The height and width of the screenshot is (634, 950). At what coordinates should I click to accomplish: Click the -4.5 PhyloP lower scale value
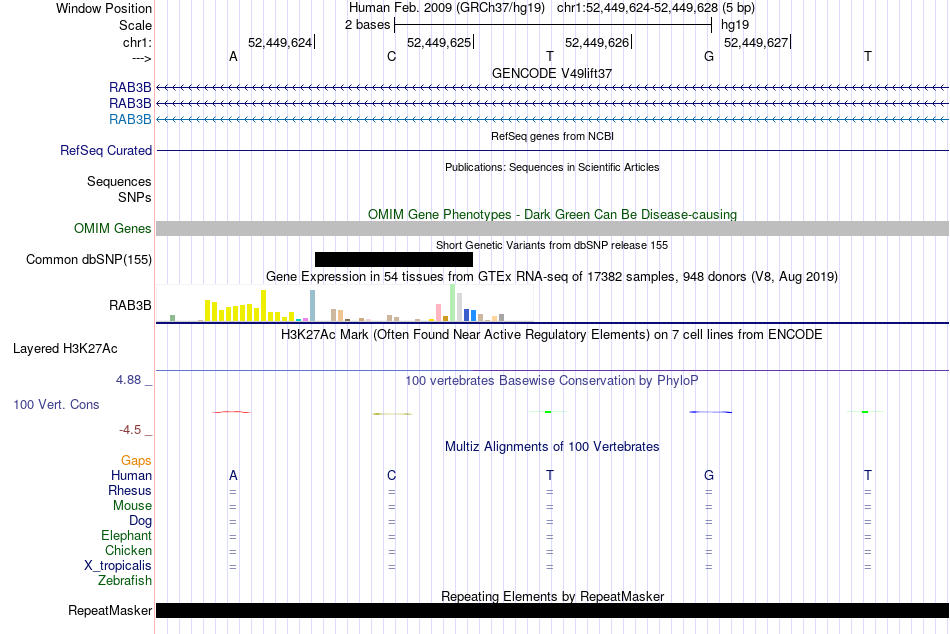[130, 430]
